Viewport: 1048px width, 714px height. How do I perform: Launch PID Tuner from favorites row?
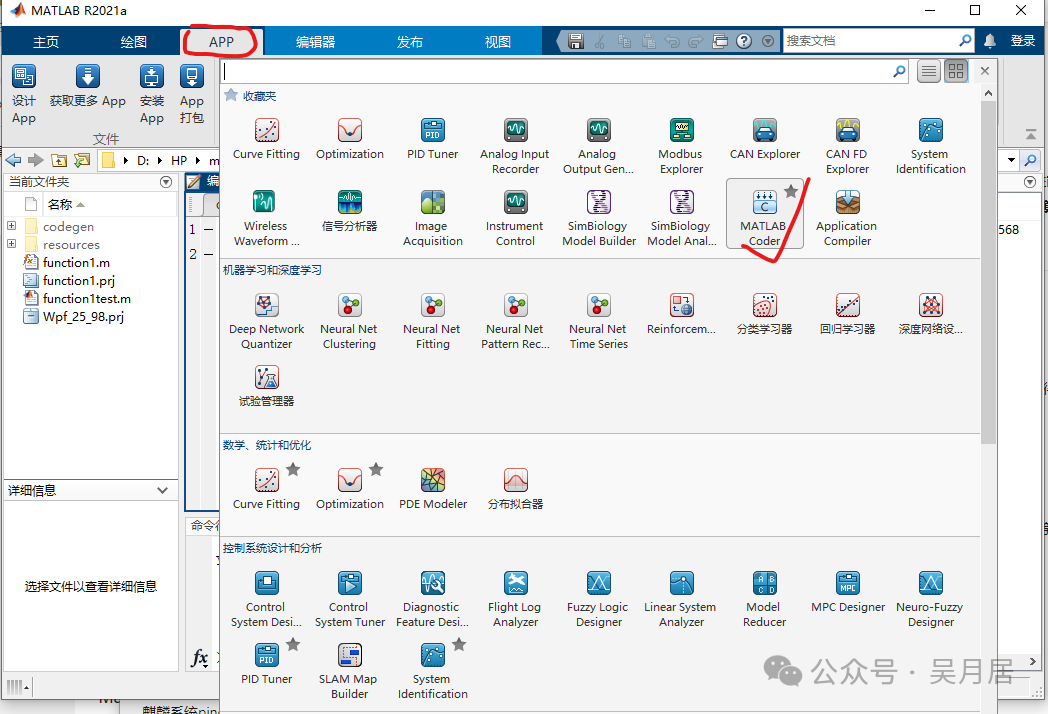click(x=432, y=139)
